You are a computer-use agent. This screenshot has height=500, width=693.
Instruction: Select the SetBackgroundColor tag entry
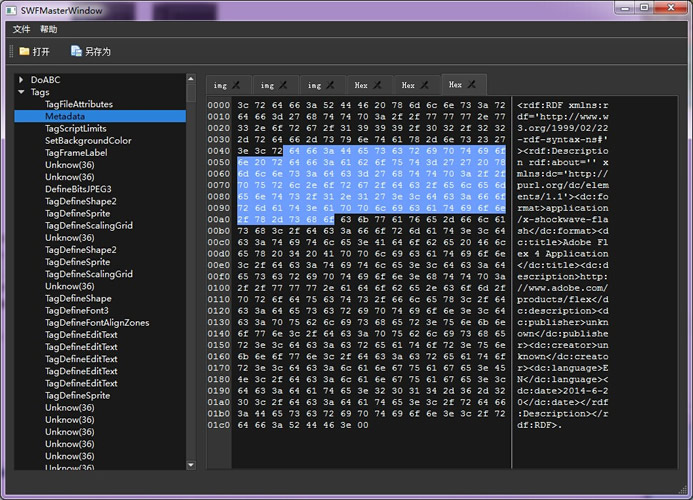click(88, 141)
